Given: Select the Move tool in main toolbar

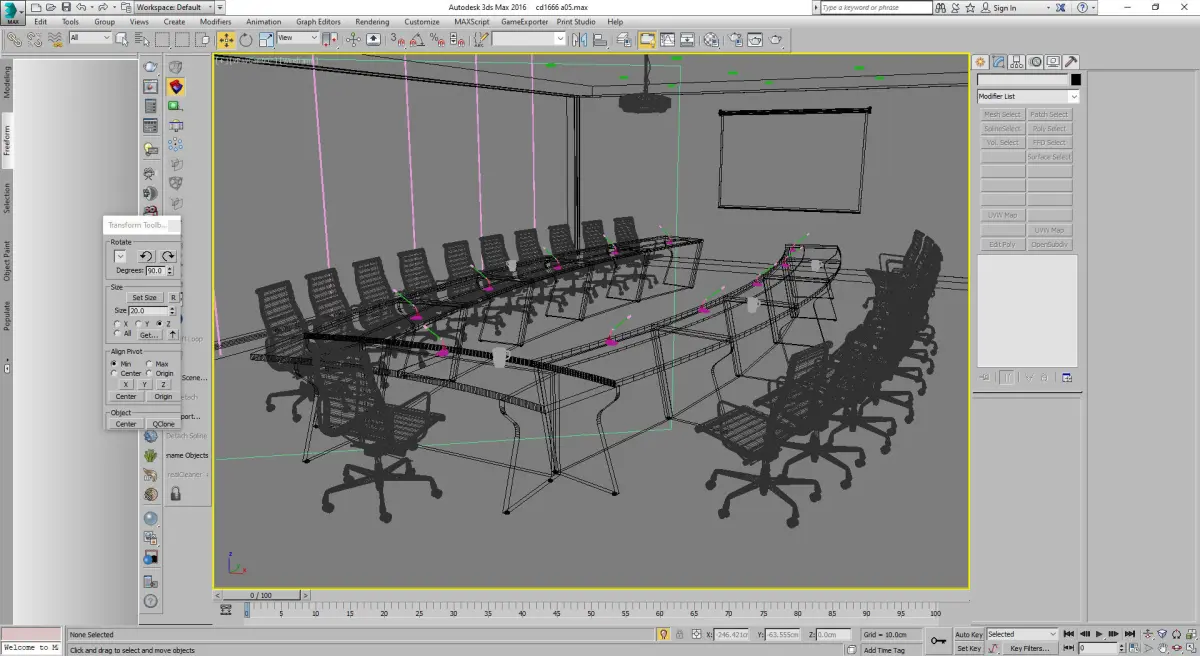Looking at the screenshot, I should (x=226, y=40).
